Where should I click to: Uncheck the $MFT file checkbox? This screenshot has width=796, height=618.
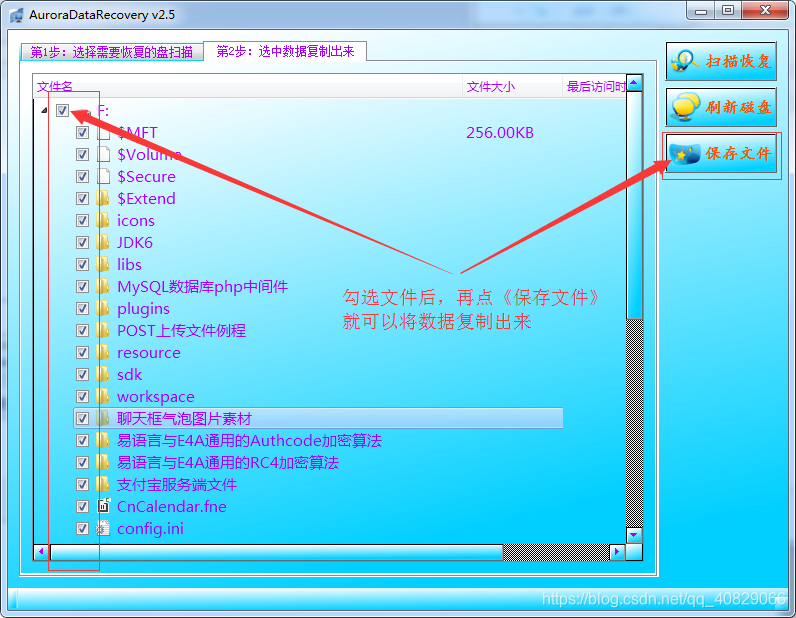pos(82,133)
